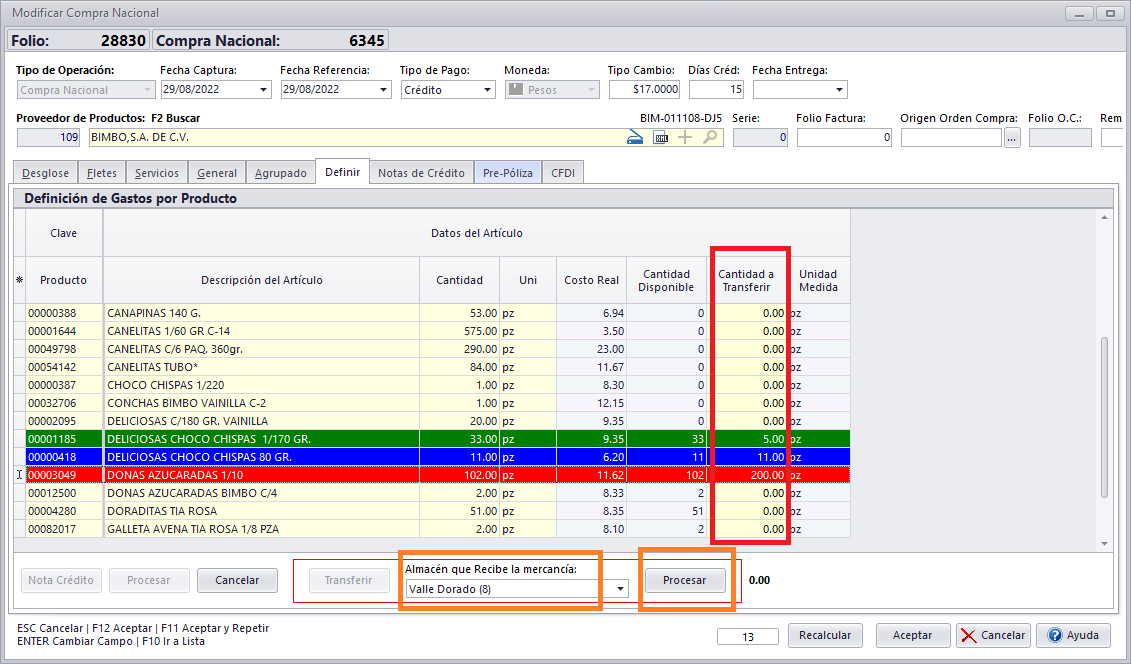Click Procesar next to the warehouse dropdown

click(x=685, y=580)
